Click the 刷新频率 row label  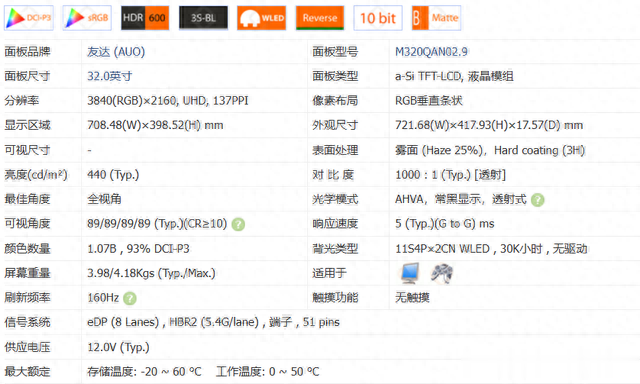point(27,297)
